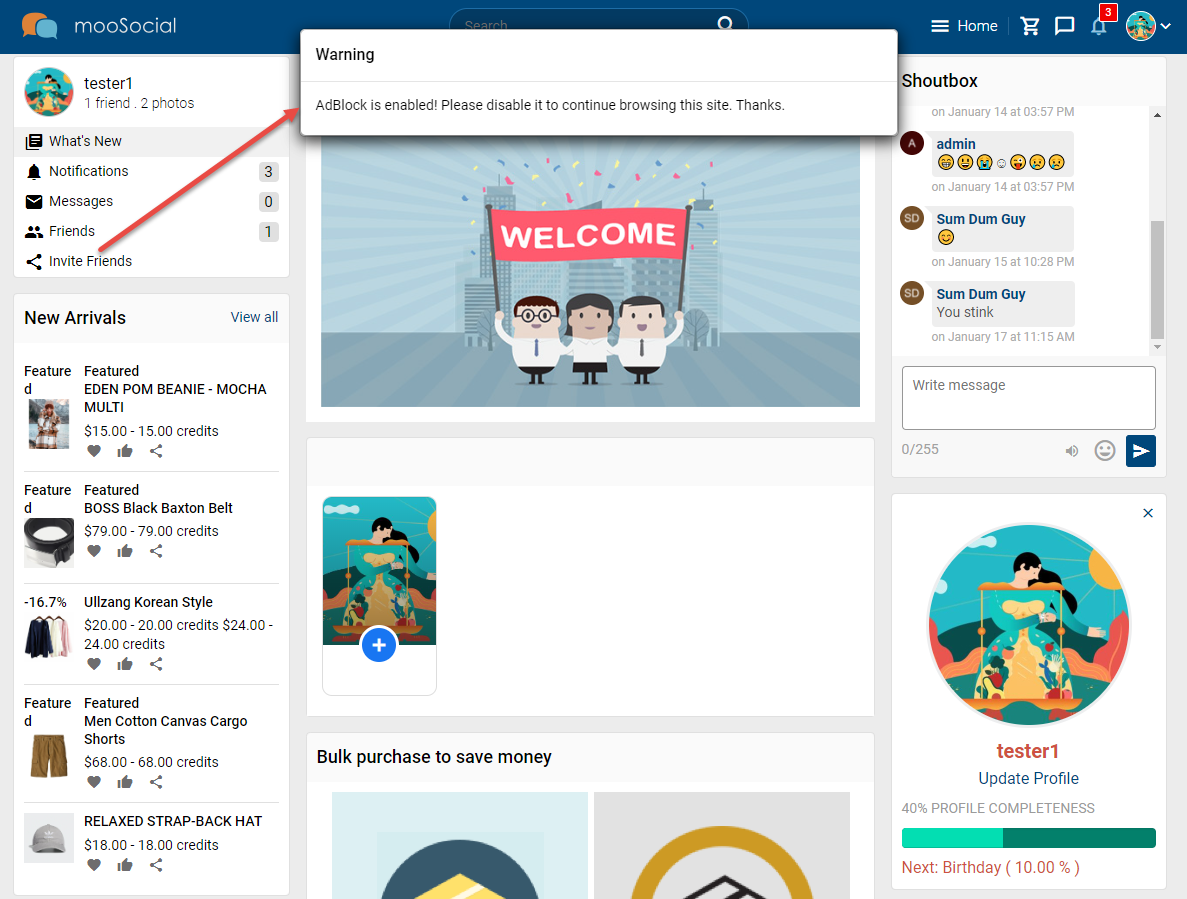This screenshot has width=1187, height=899.
Task: Send the shoutbox message
Action: pos(1140,451)
